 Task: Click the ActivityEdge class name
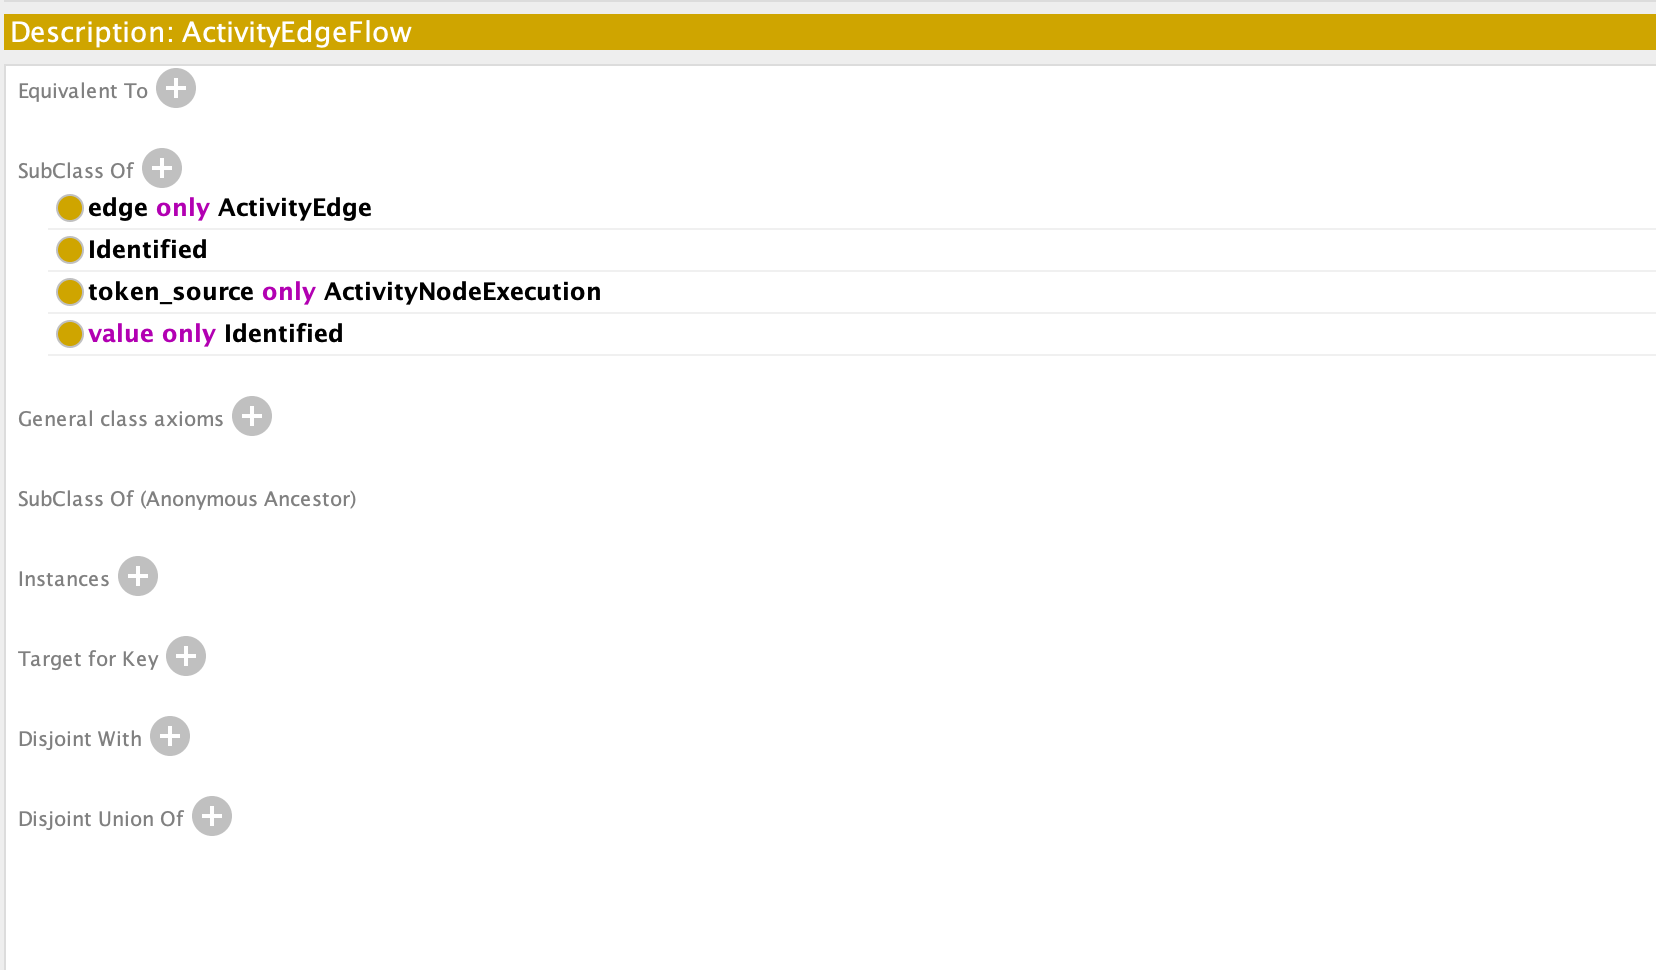(294, 207)
